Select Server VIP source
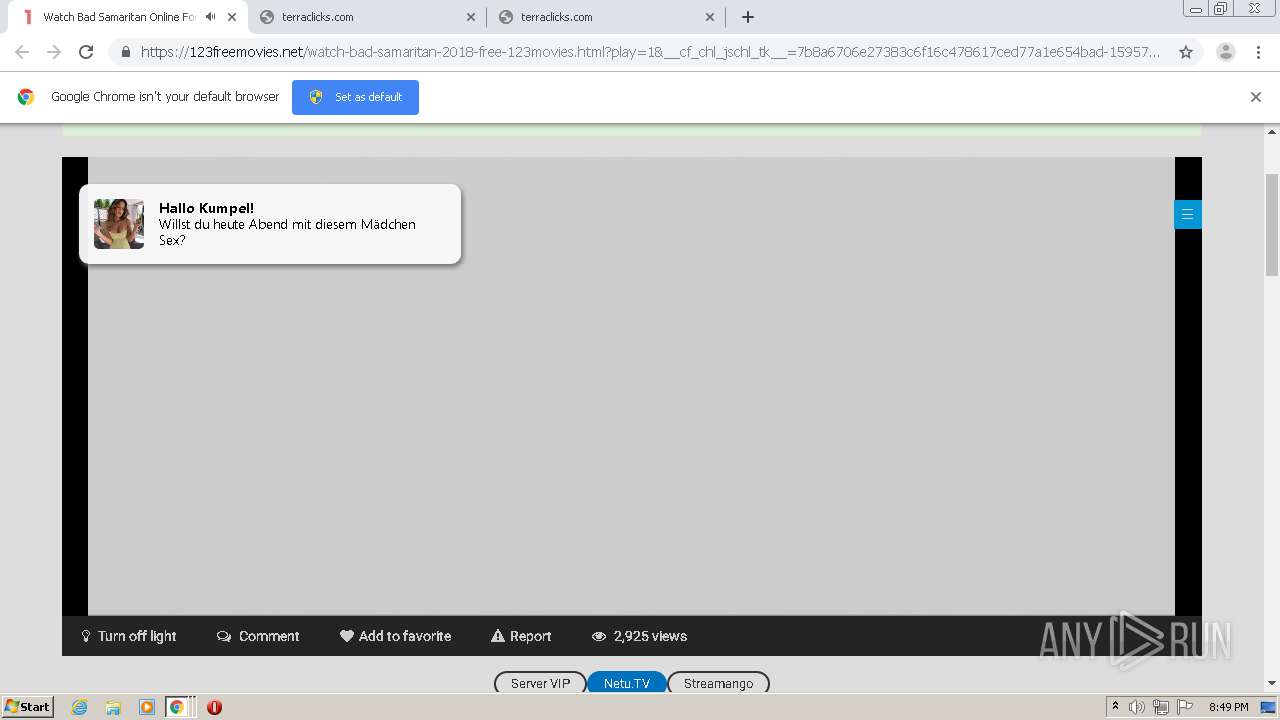Viewport: 1280px width, 720px height. click(x=540, y=683)
